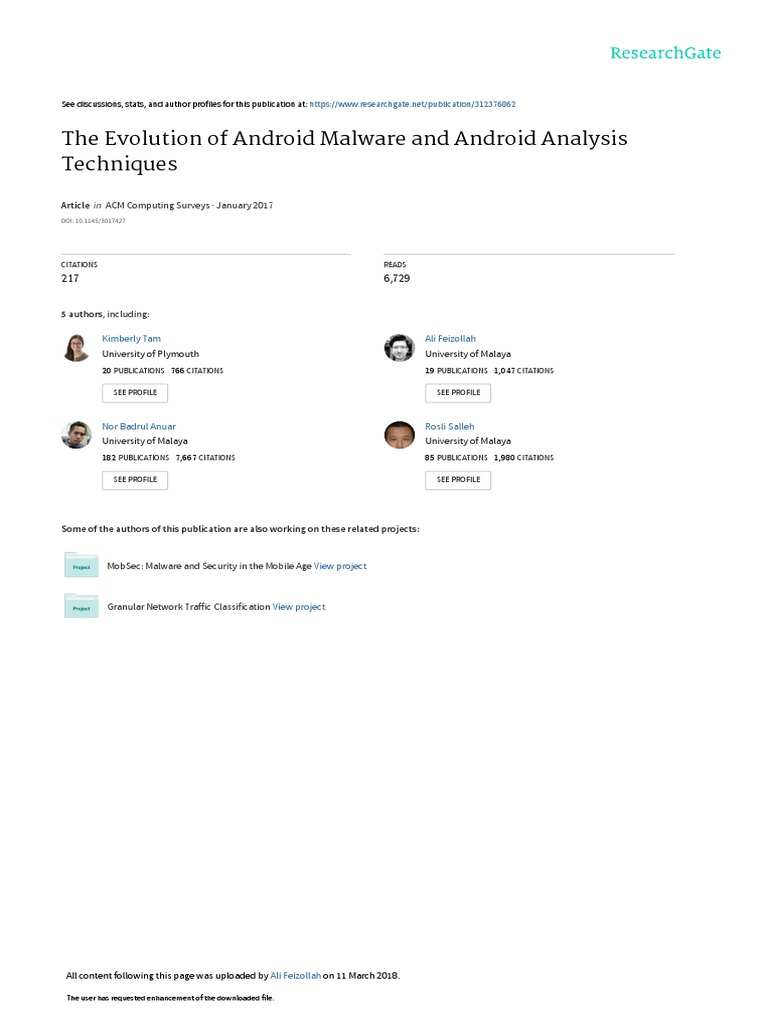Image resolution: width=768 pixels, height=1024 pixels.
Task: Click the ResearchGate logo
Action: pos(665,53)
